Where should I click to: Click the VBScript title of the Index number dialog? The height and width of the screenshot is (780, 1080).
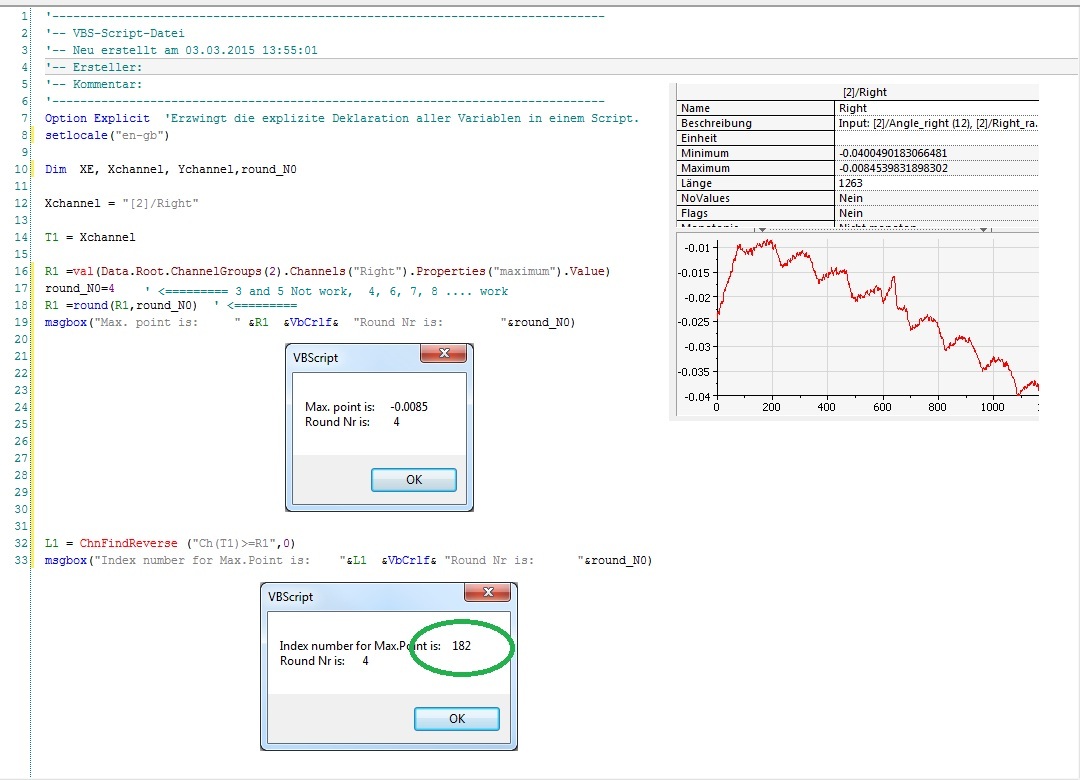[x=290, y=597]
